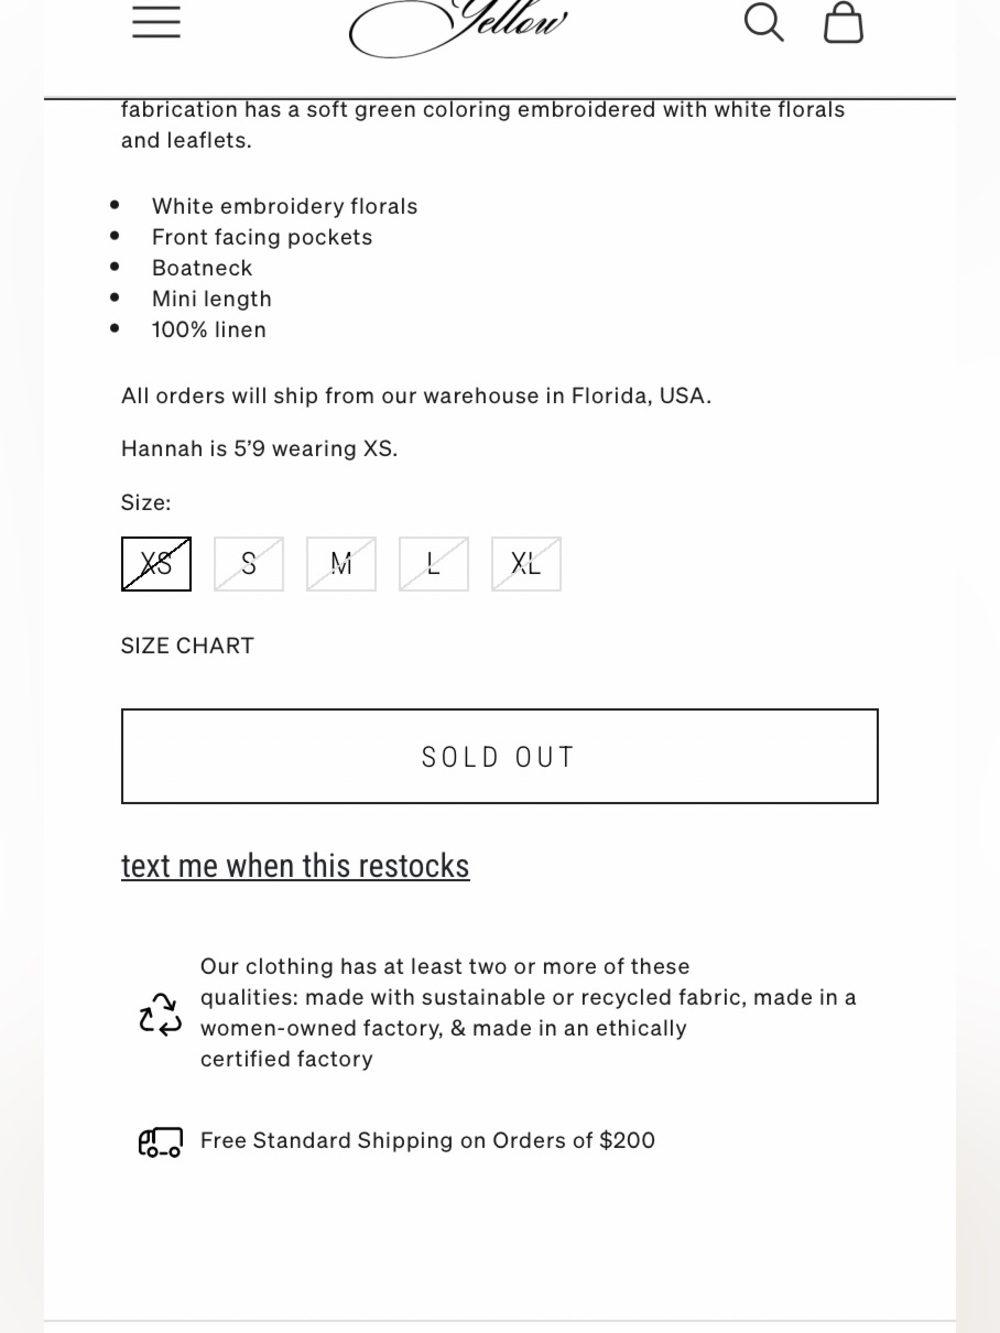Viewport: 1000px width, 1333px height.
Task: Click the 100% linen bullet item
Action: [209, 330]
